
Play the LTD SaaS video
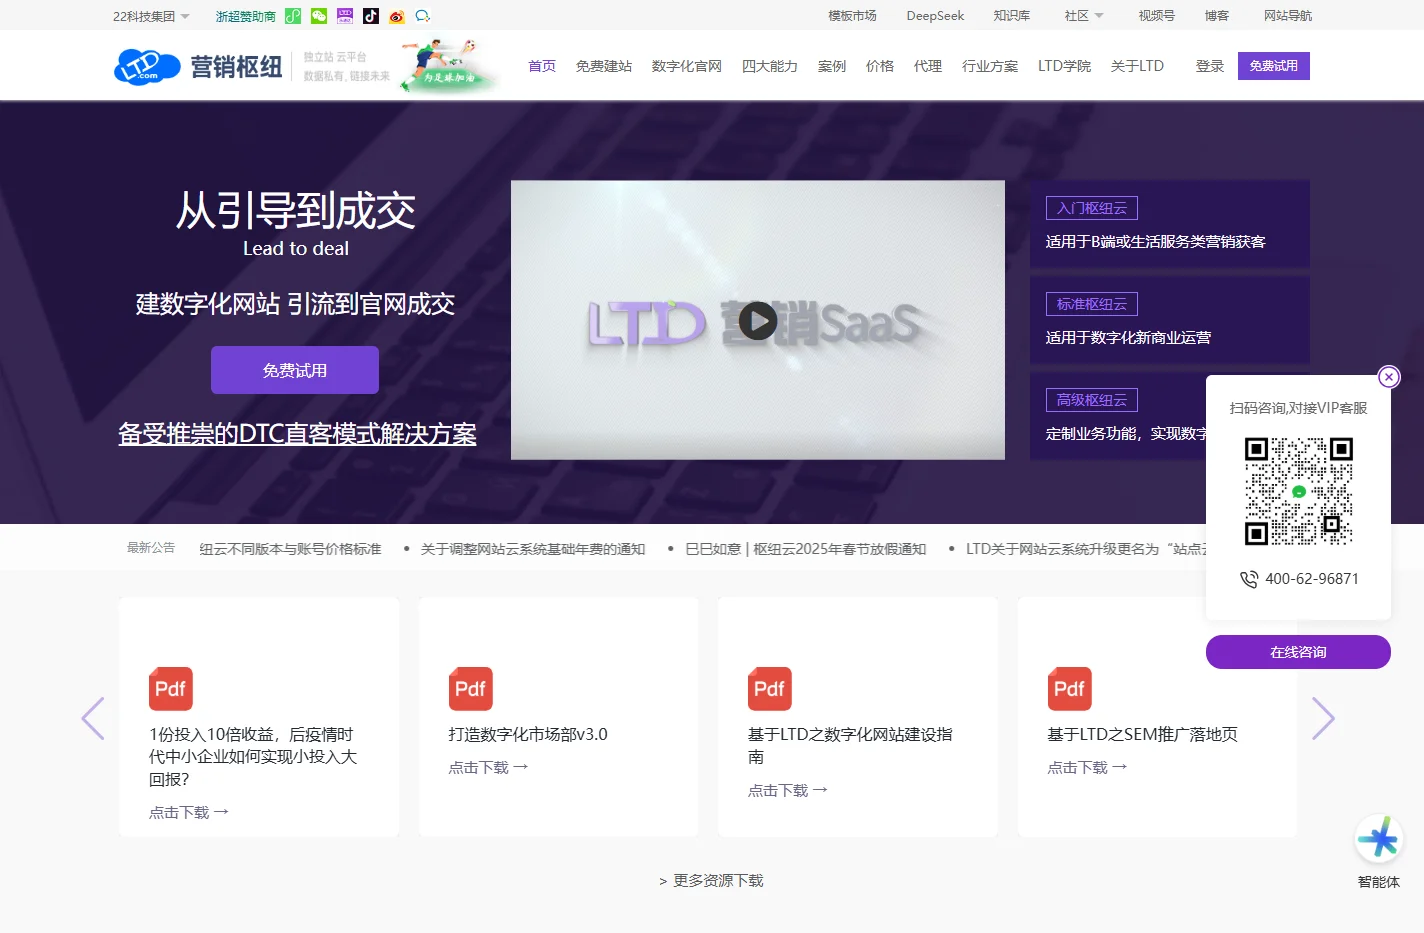click(758, 321)
